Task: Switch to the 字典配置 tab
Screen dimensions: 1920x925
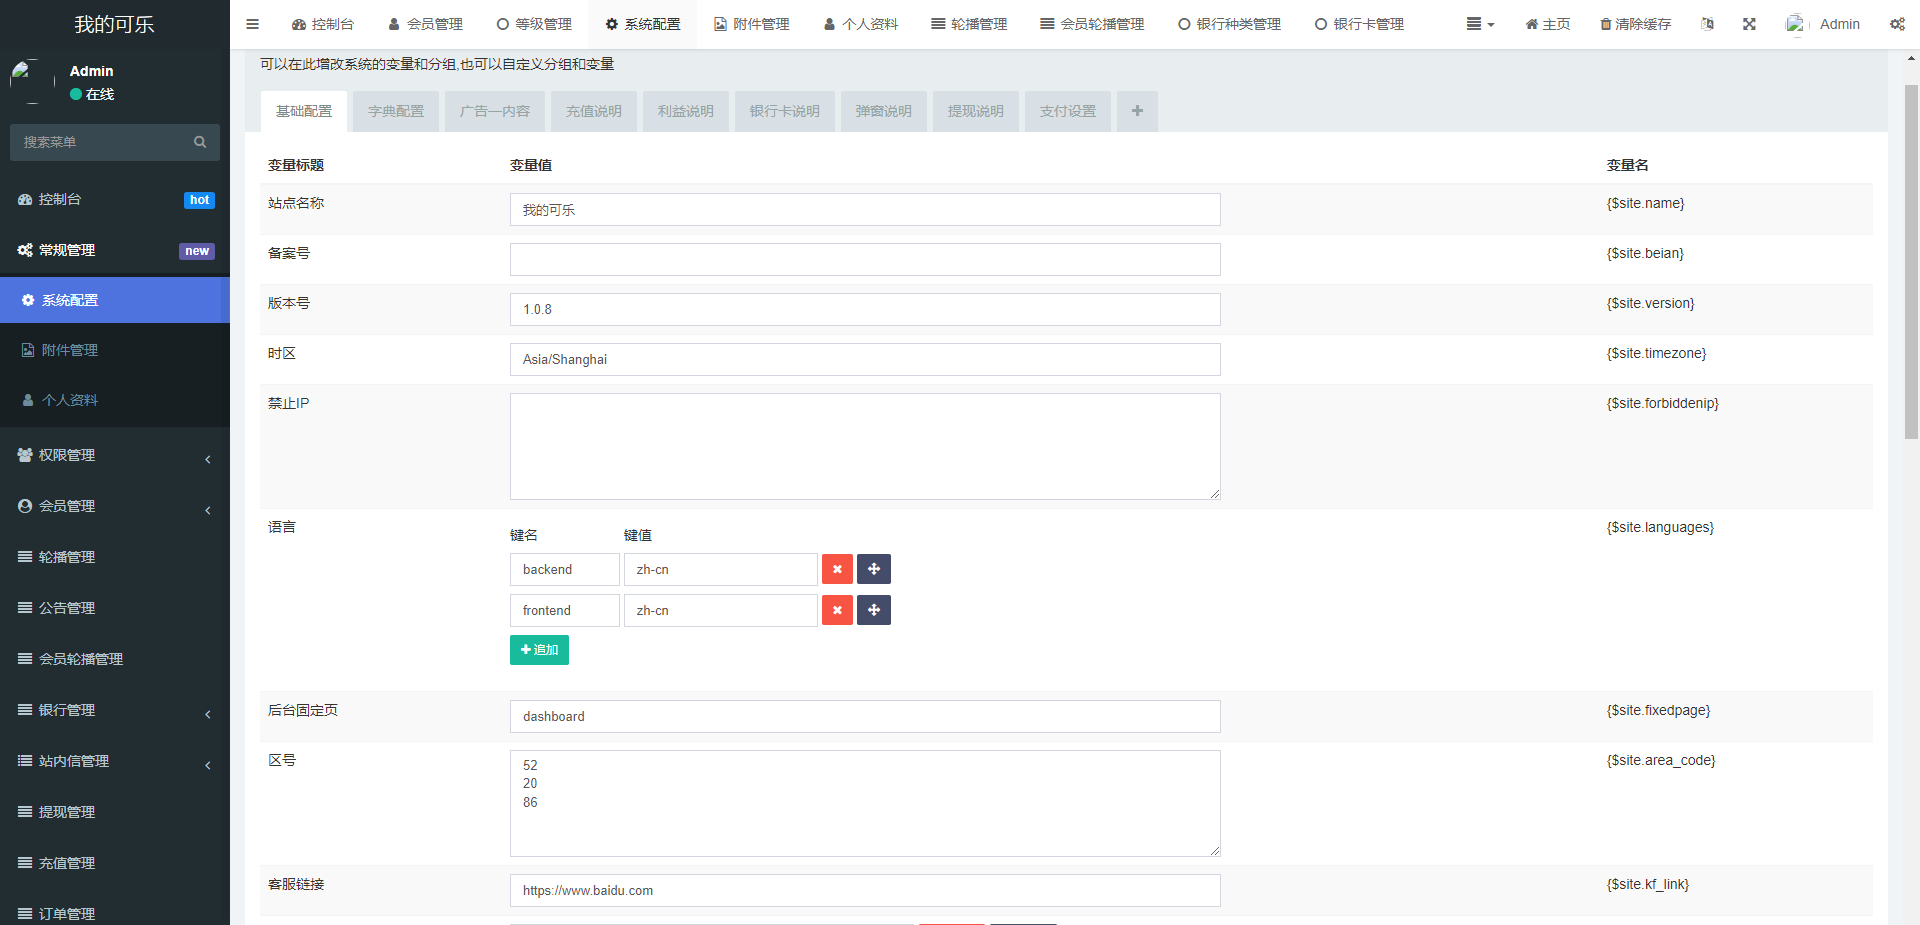Action: pyautogui.click(x=396, y=111)
